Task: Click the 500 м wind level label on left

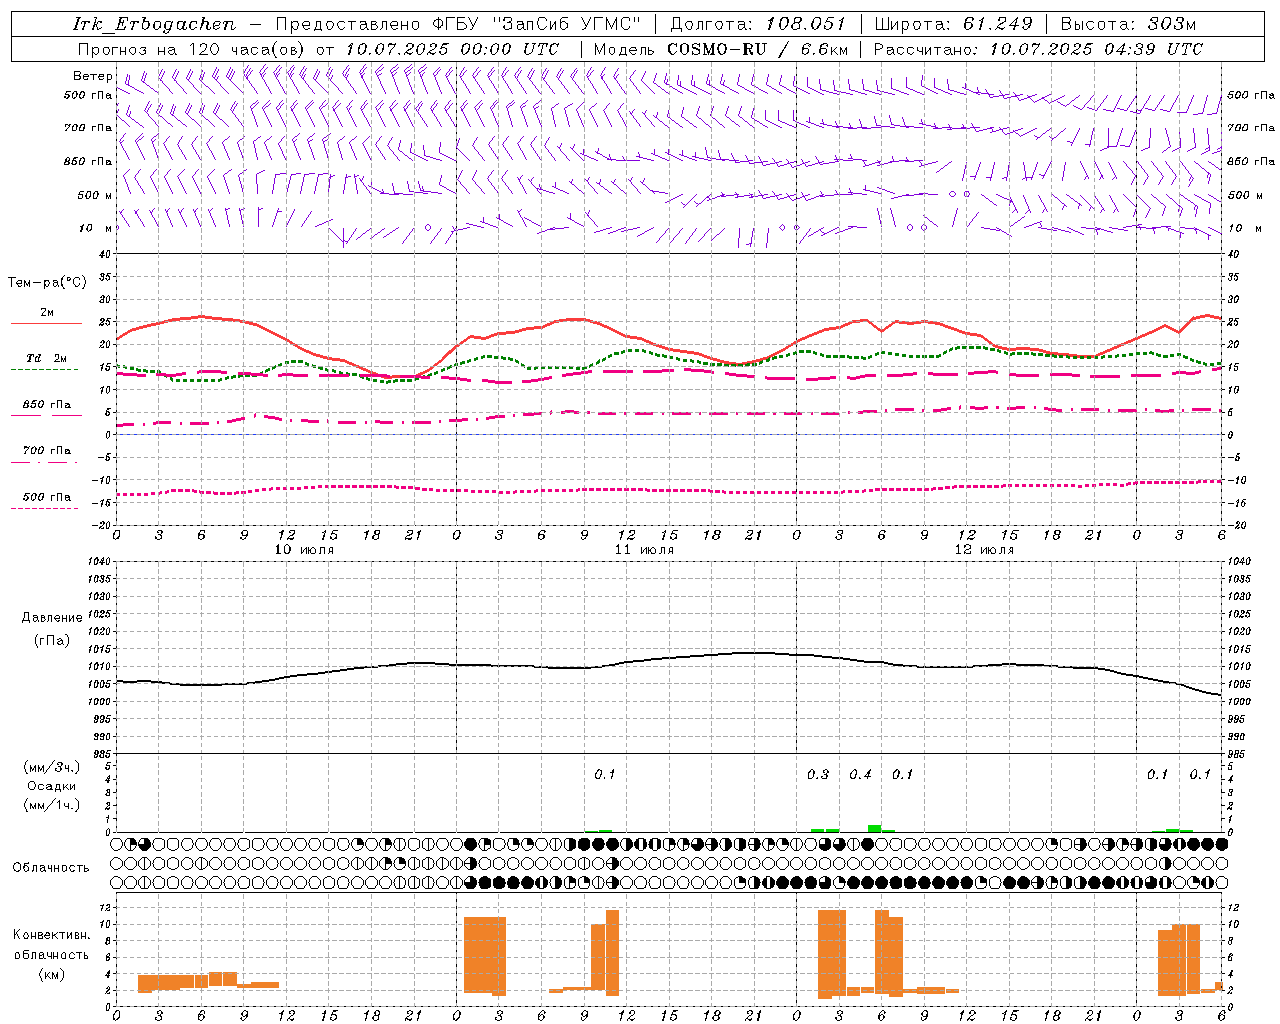Action: [x=95, y=195]
